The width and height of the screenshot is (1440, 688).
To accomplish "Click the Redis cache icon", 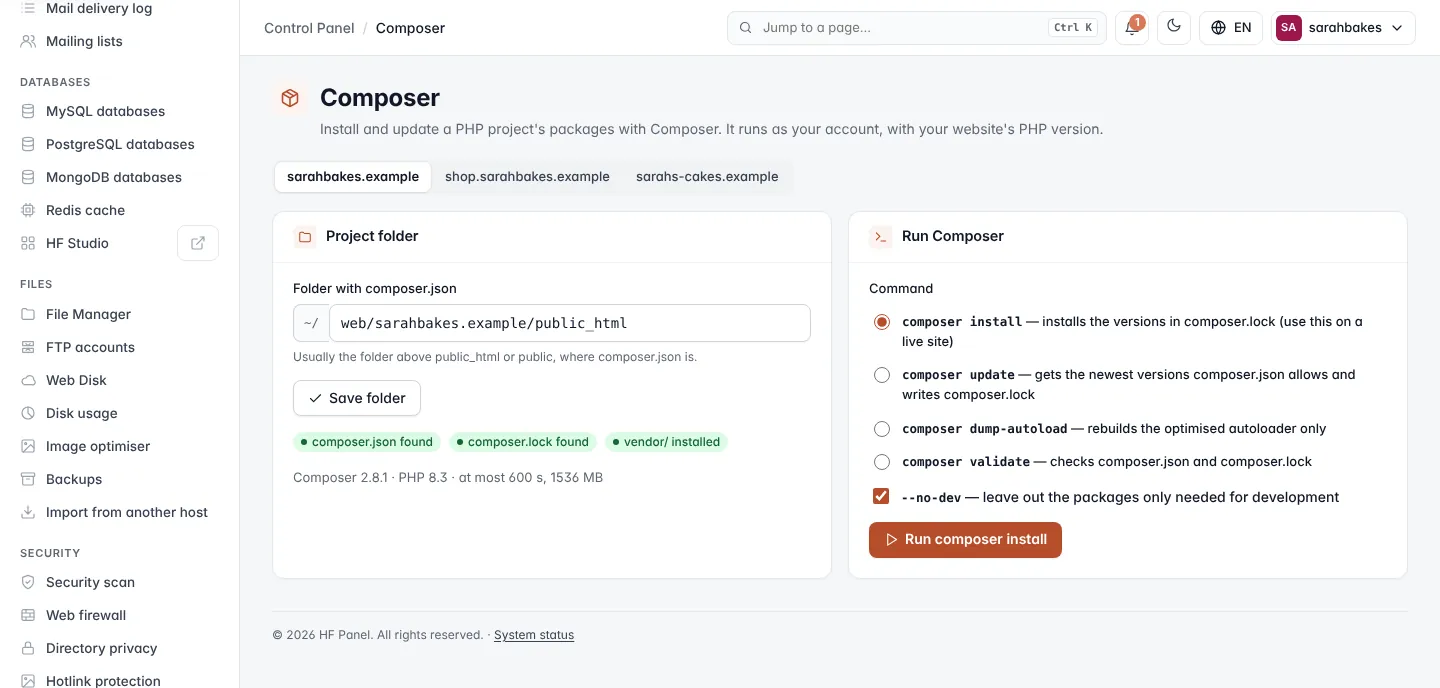I will (28, 210).
